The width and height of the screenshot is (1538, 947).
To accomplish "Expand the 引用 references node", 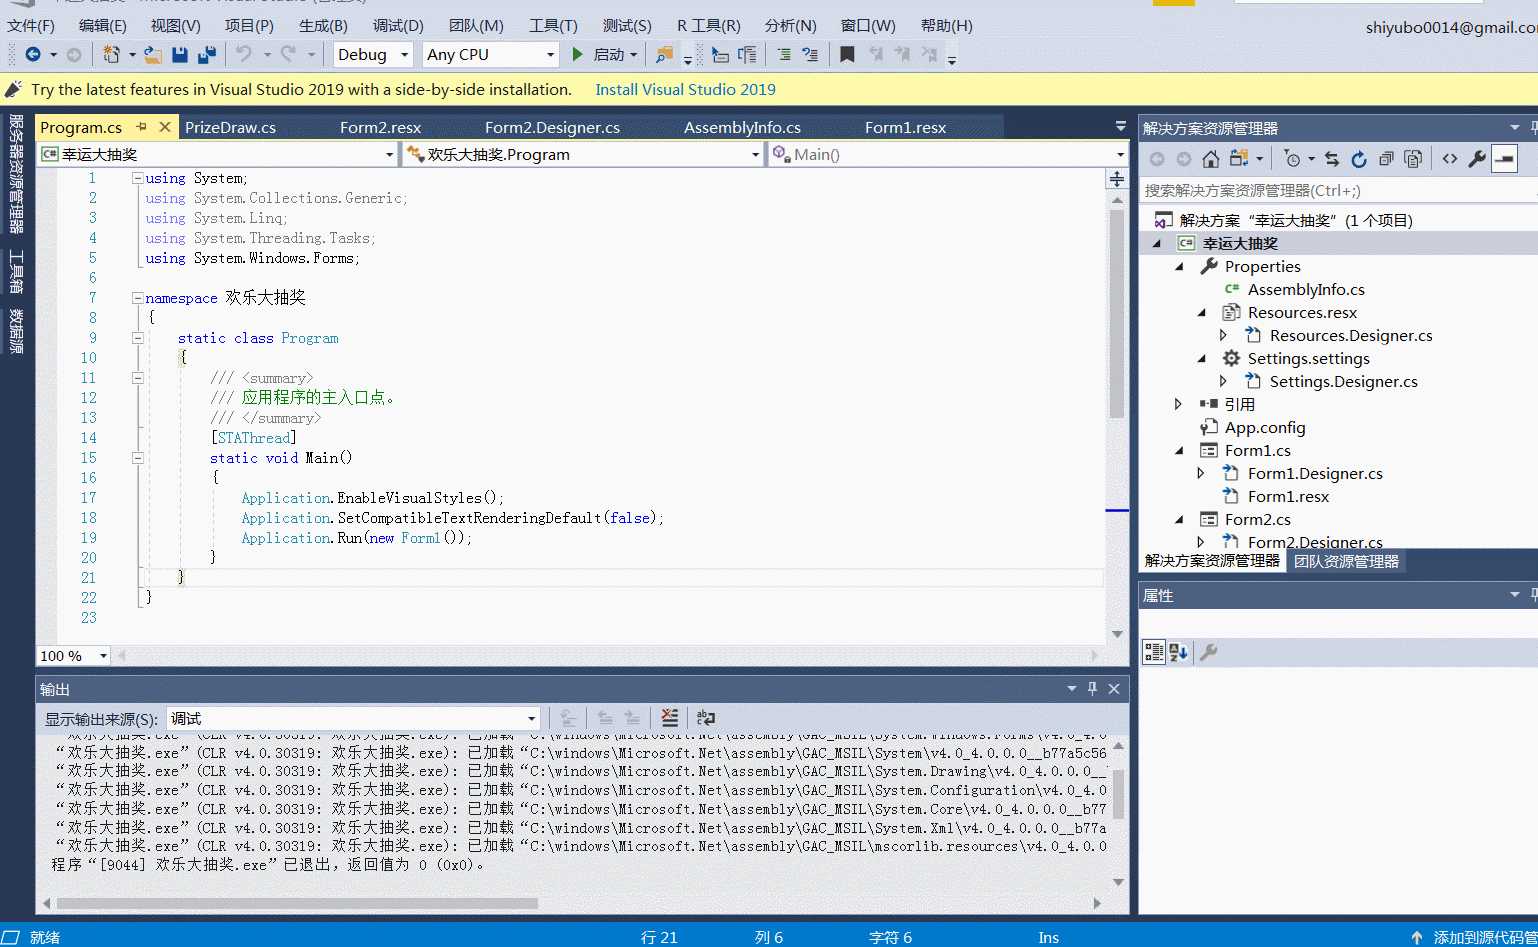I will 1178,404.
